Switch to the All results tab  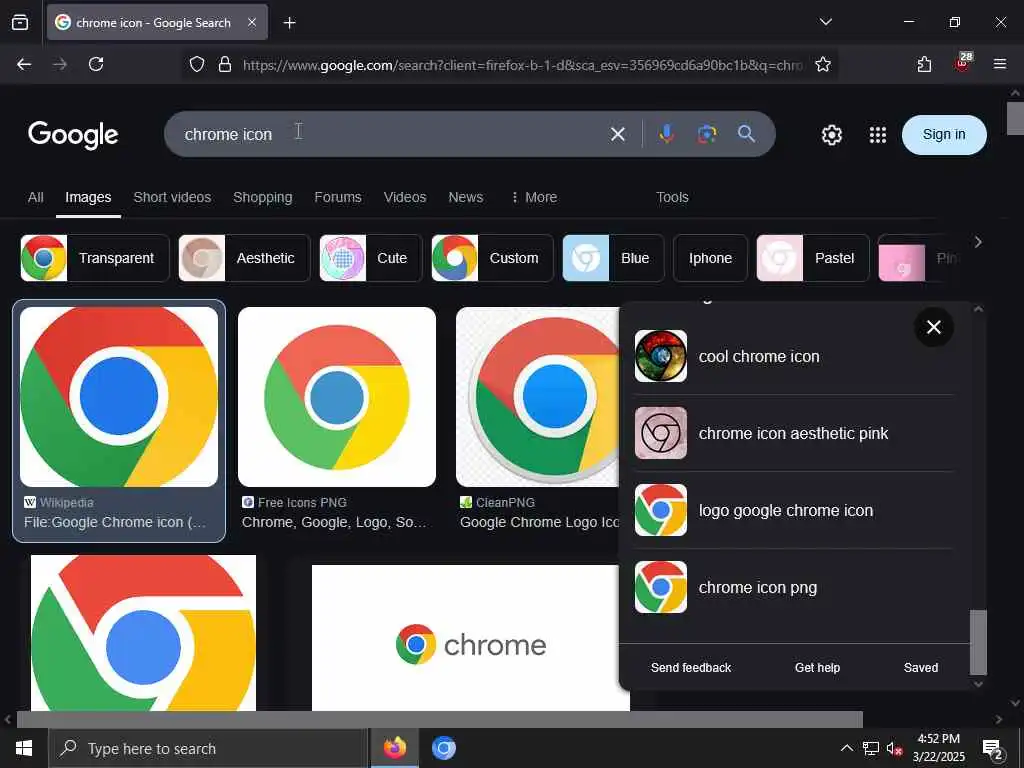coord(36,197)
